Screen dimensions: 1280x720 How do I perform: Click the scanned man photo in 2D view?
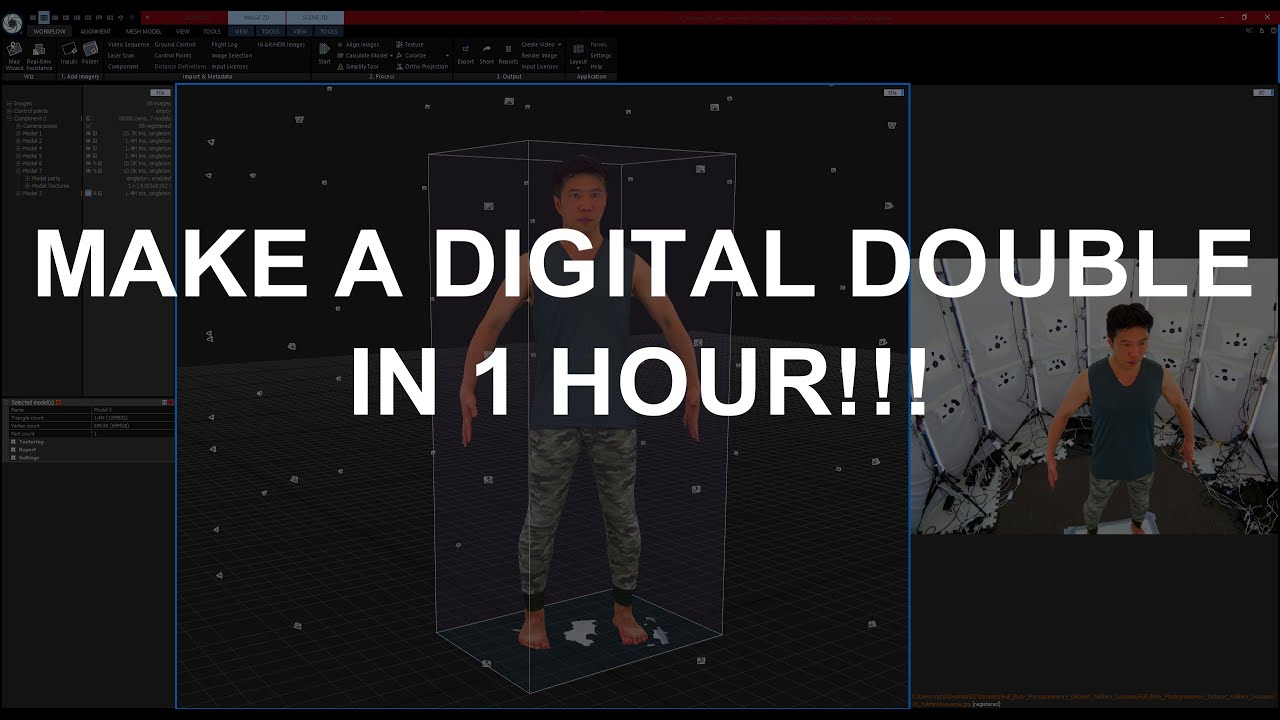point(1095,396)
